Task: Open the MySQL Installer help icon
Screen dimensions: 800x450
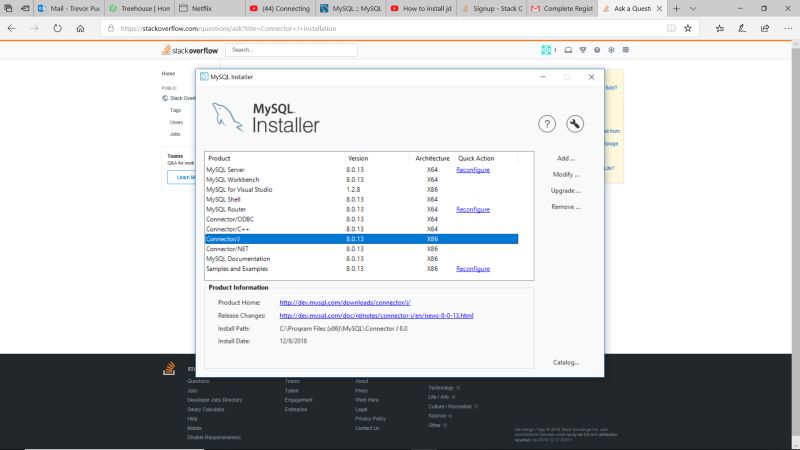Action: (x=547, y=124)
